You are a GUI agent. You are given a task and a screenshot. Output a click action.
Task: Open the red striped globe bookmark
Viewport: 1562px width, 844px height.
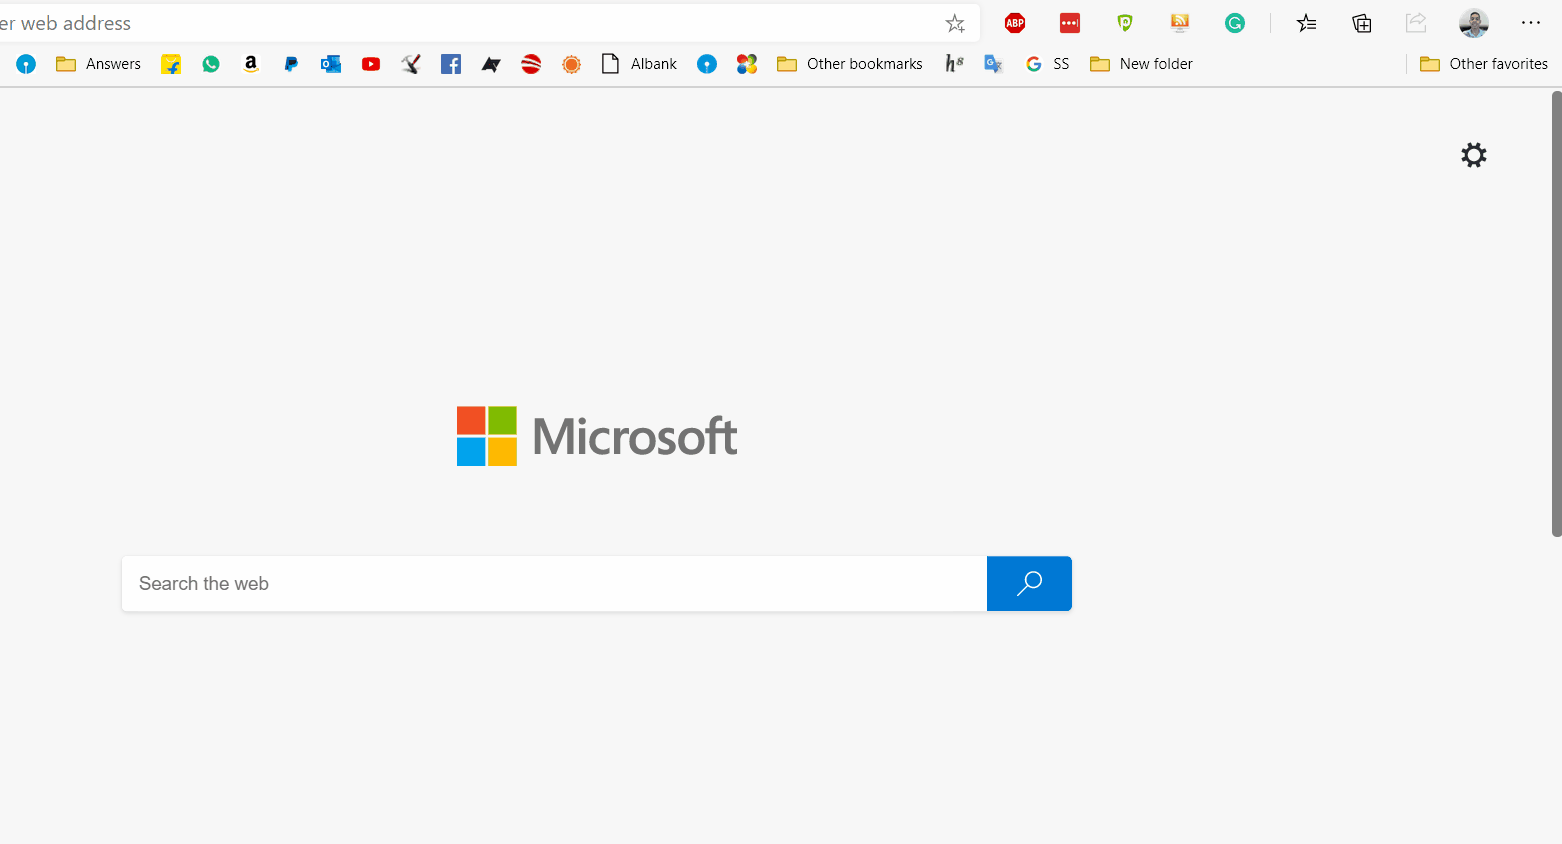point(531,64)
